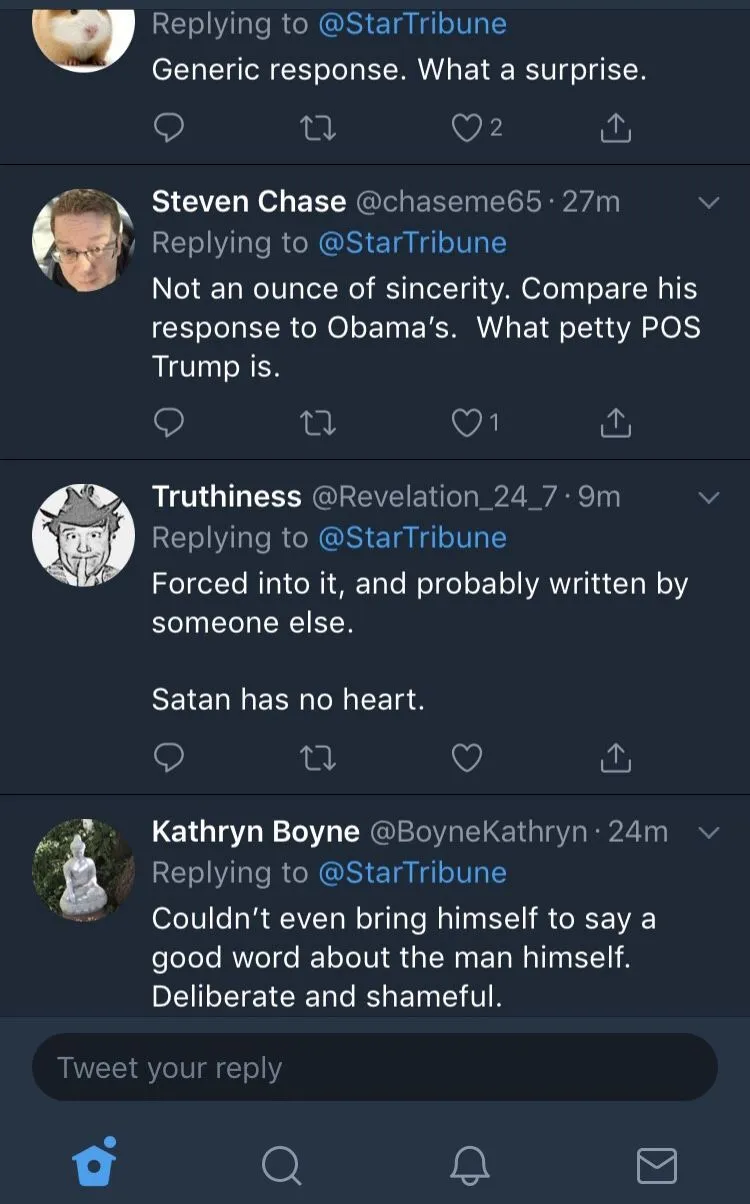Image resolution: width=750 pixels, height=1204 pixels.
Task: Retweet Steven Chase's tweet
Action: 318,424
